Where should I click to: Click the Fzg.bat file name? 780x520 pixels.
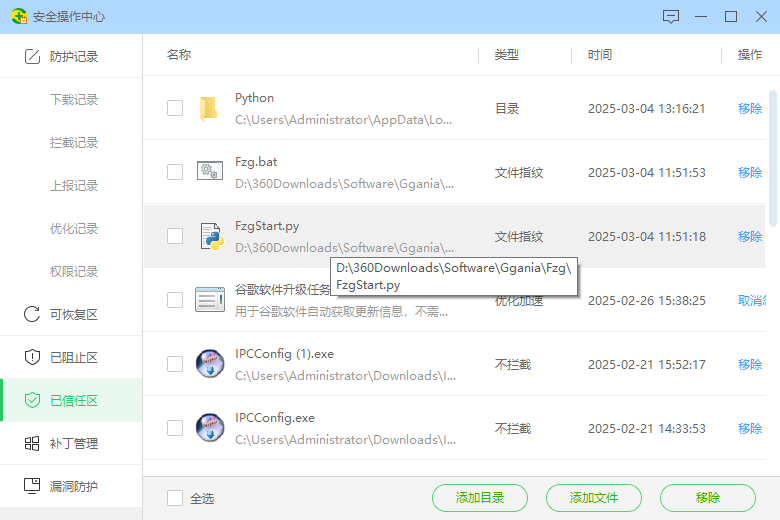(x=256, y=162)
